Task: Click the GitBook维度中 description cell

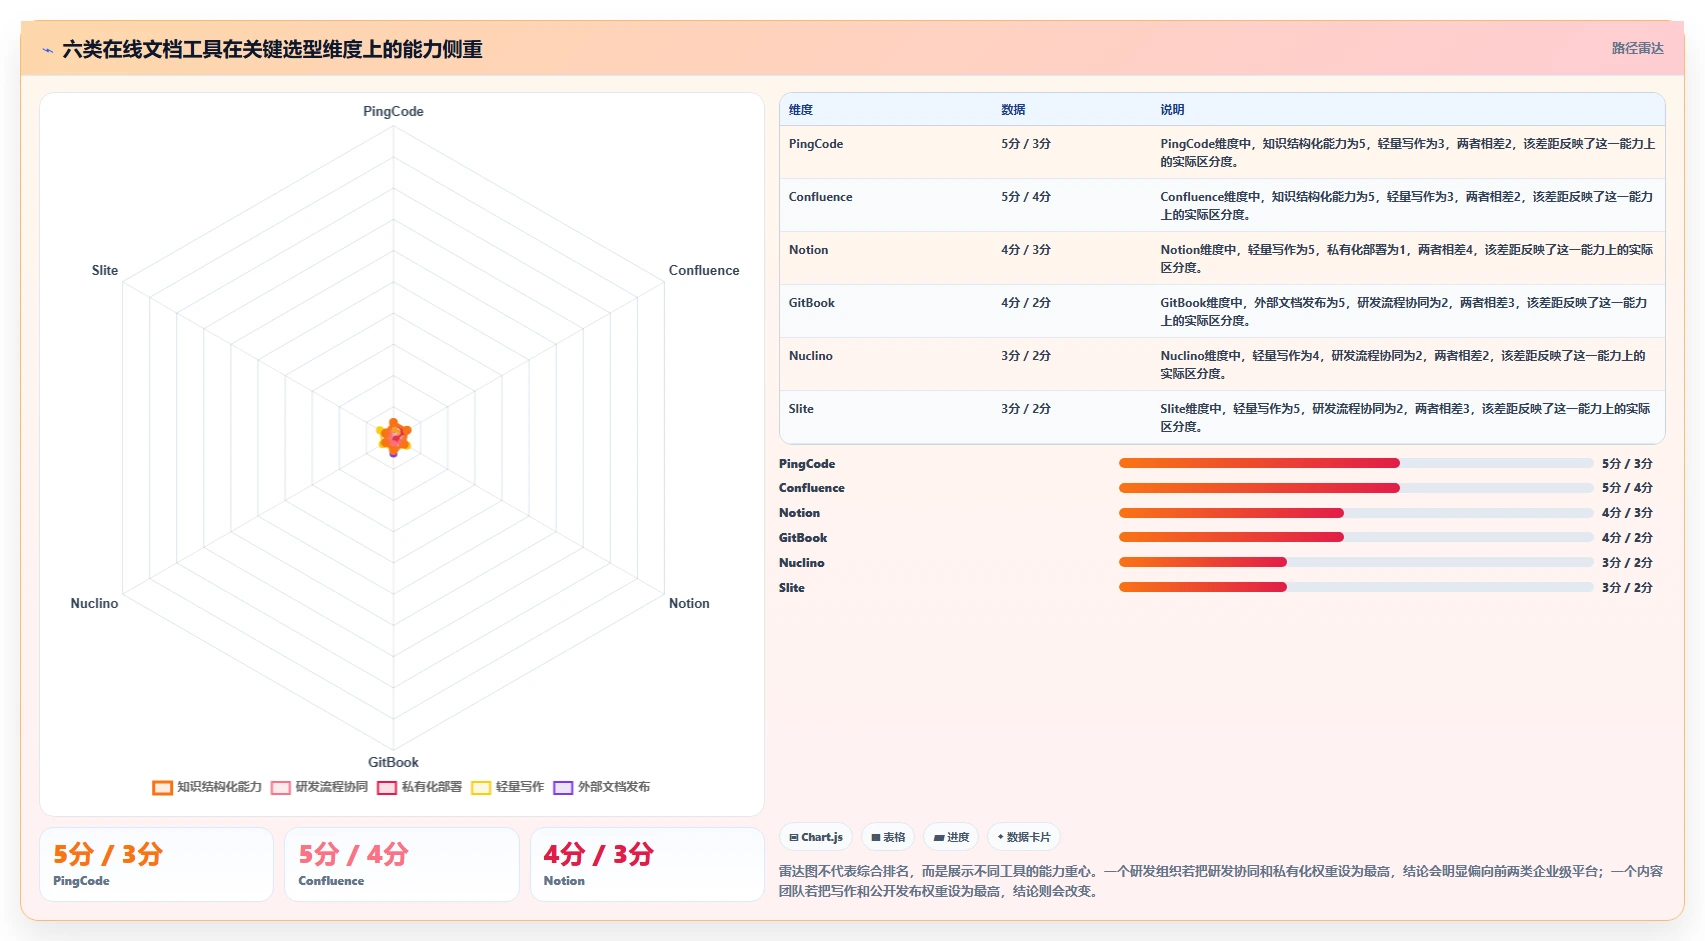Action: click(1408, 311)
